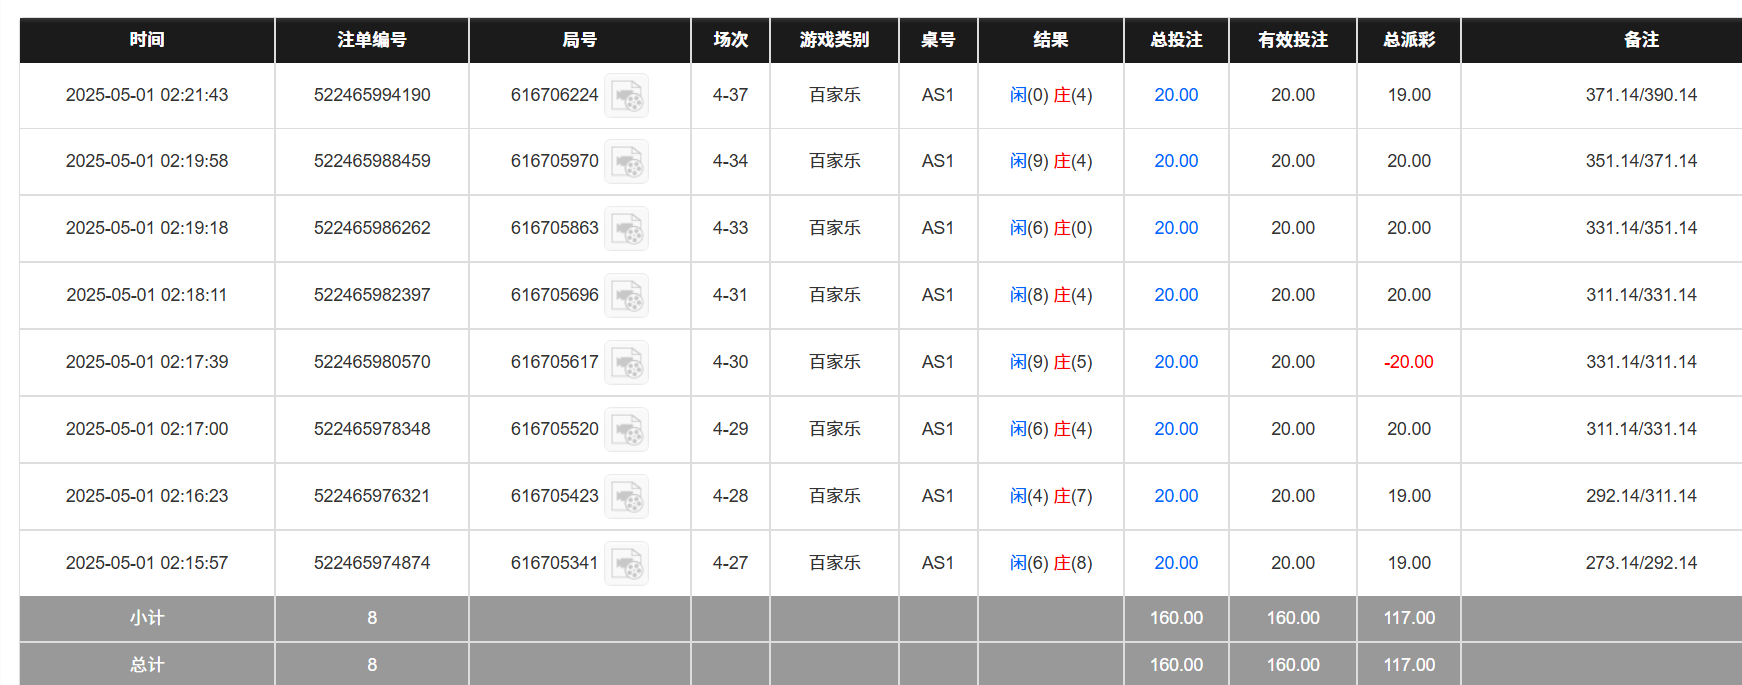The width and height of the screenshot is (1742, 685).
Task: Click result 闲(9) 庄(5) in 4-30 row
Action: click(1051, 362)
